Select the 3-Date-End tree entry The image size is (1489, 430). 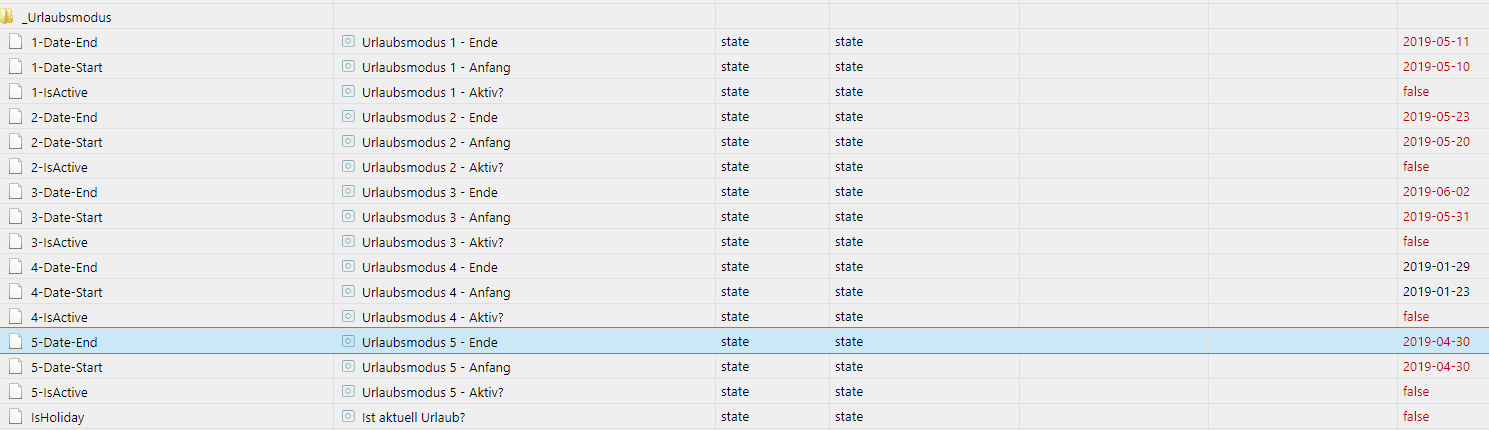coord(65,192)
